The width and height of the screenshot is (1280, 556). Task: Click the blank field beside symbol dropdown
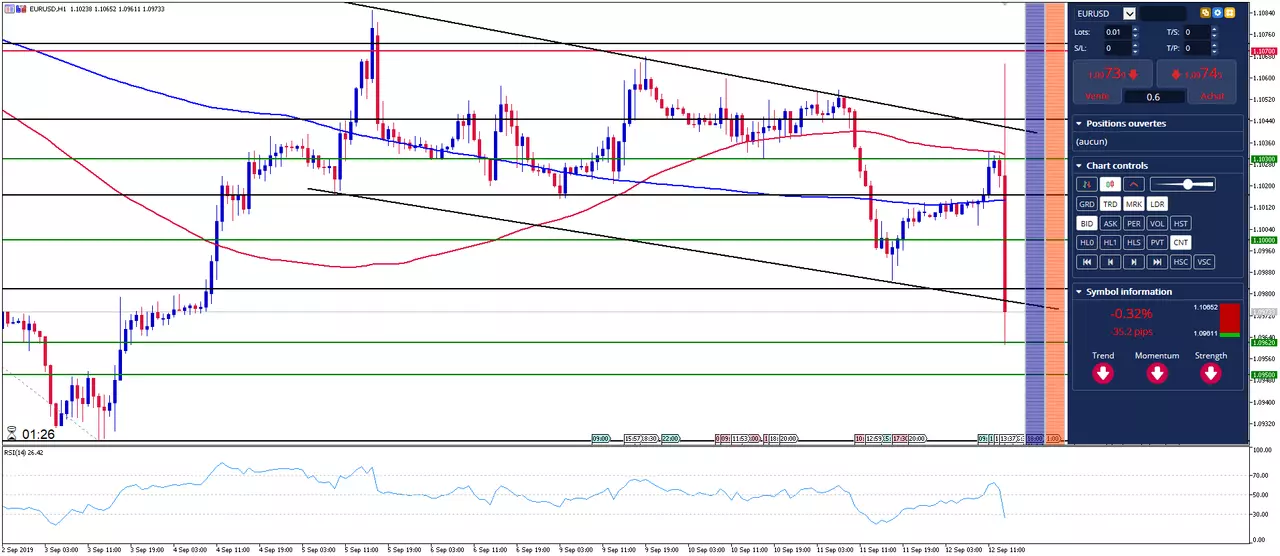[x=1163, y=14]
